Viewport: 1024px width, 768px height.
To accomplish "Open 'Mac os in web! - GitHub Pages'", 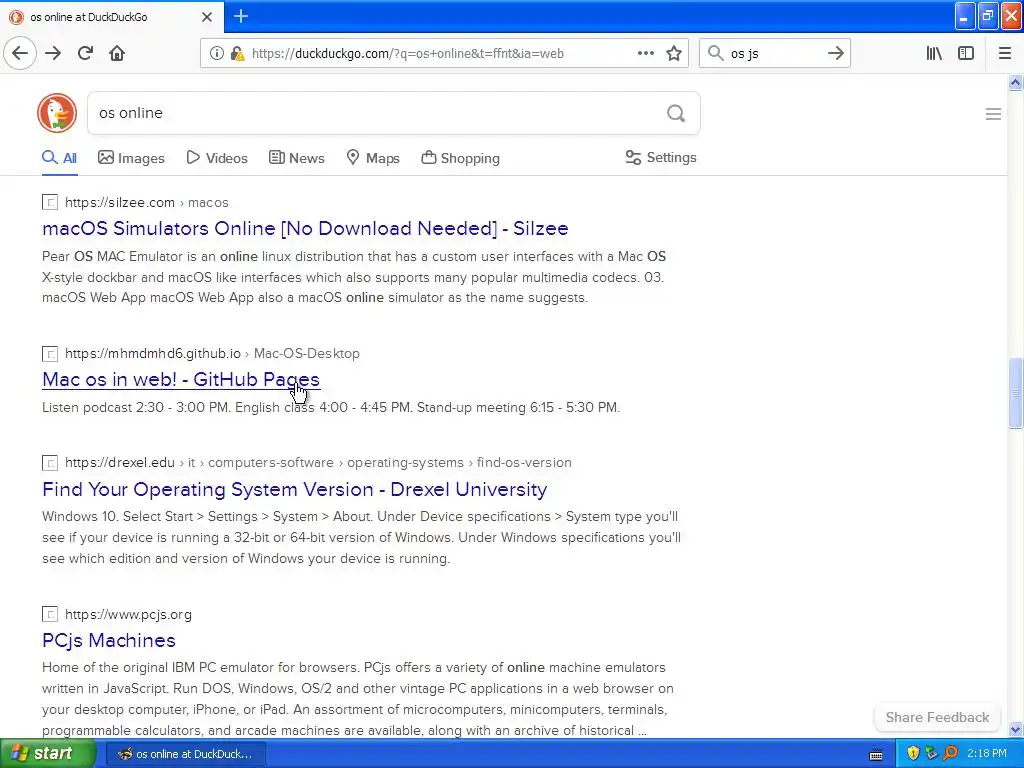I will click(181, 379).
